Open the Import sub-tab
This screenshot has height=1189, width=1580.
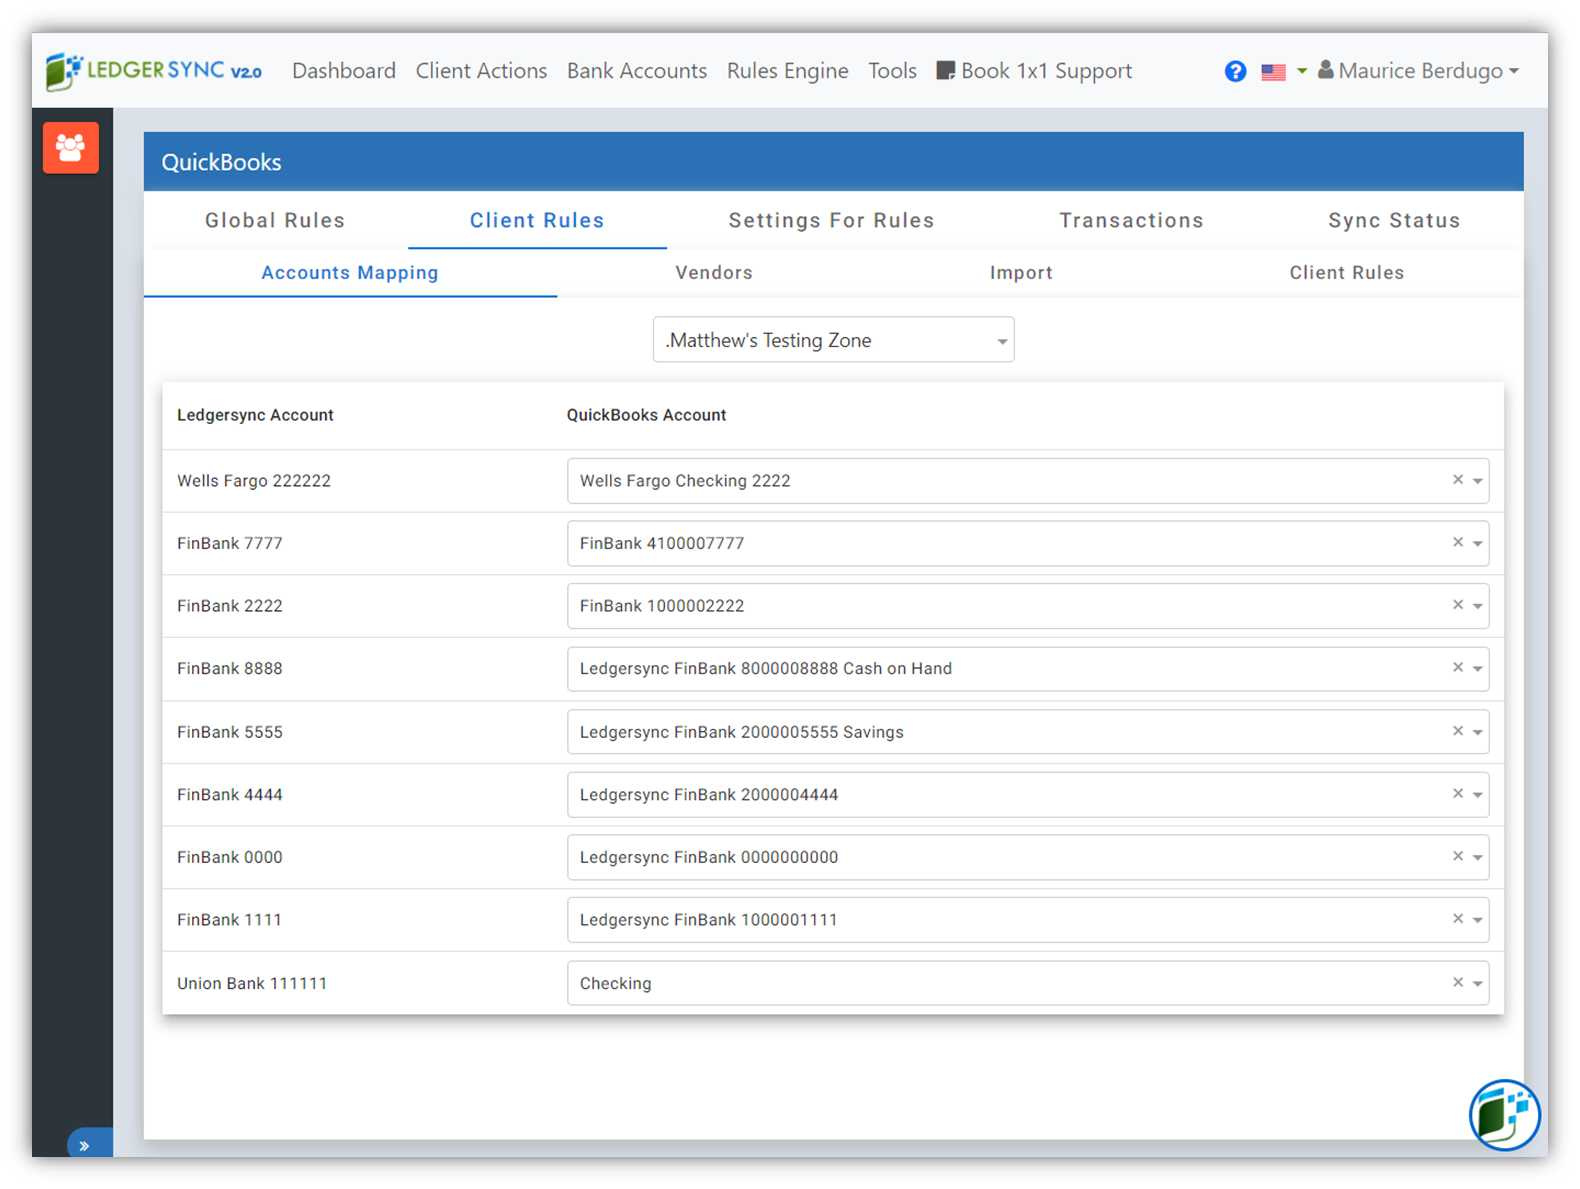1021,273
